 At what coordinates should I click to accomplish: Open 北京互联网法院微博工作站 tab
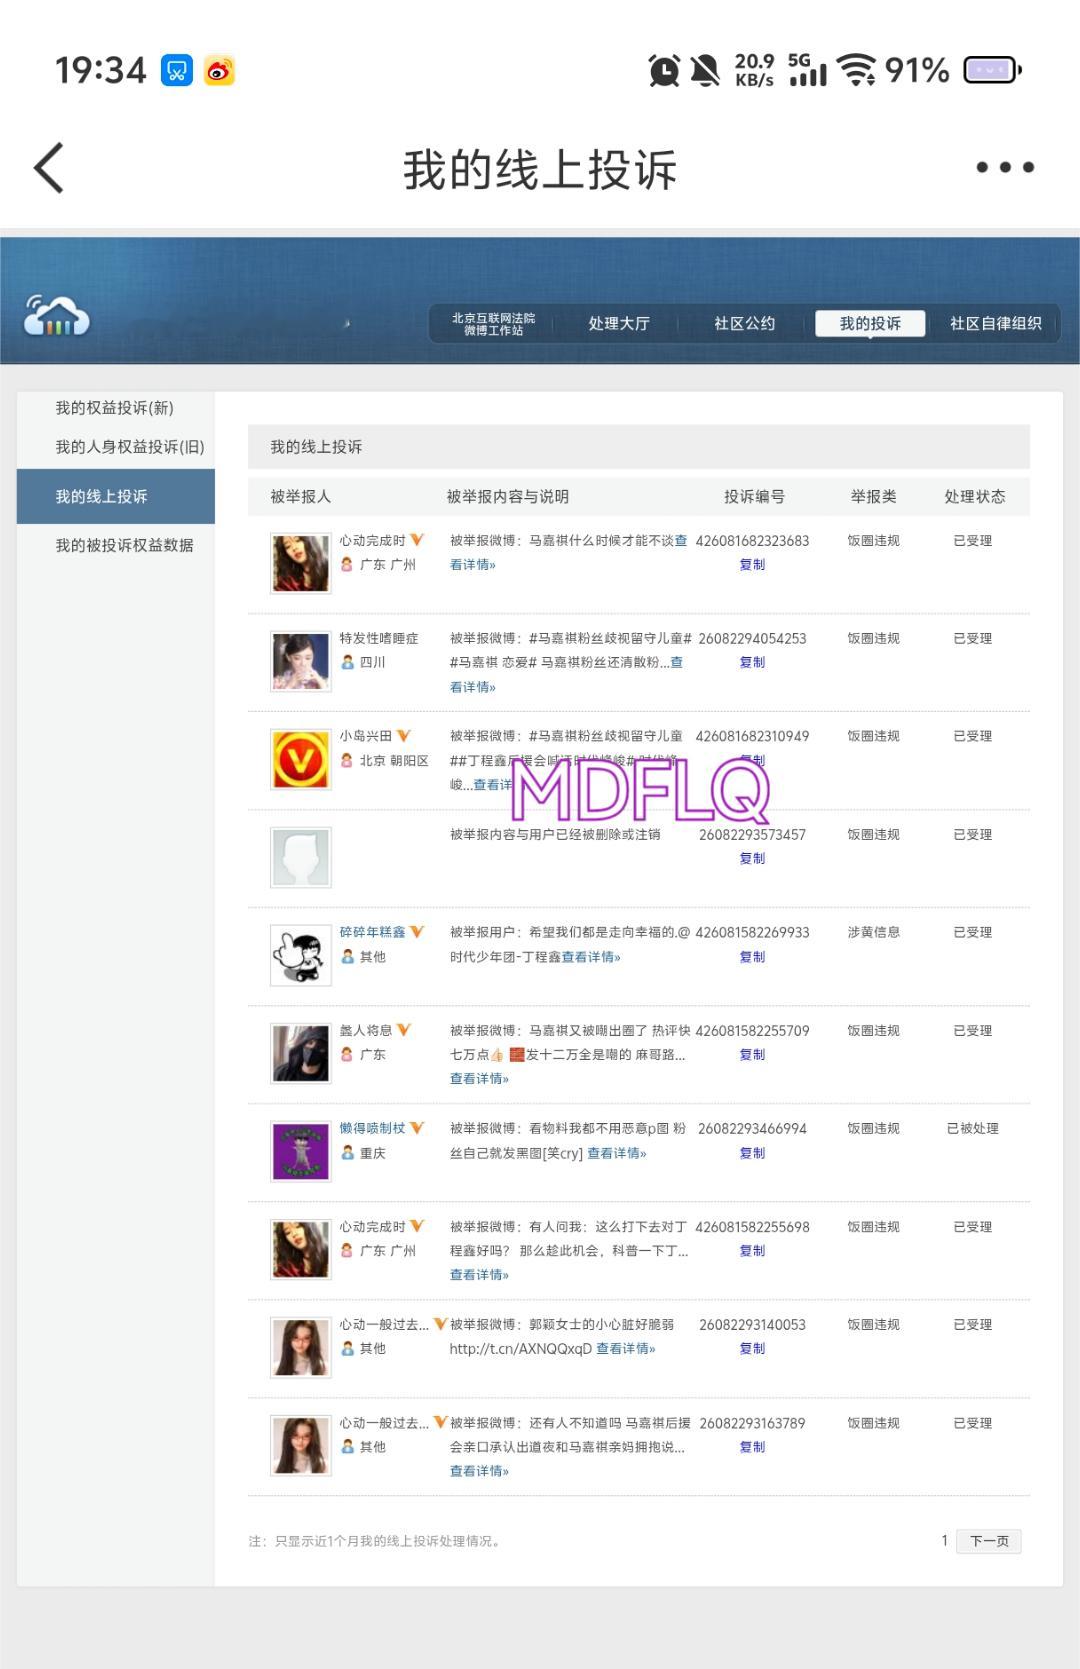pyautogui.click(x=493, y=324)
